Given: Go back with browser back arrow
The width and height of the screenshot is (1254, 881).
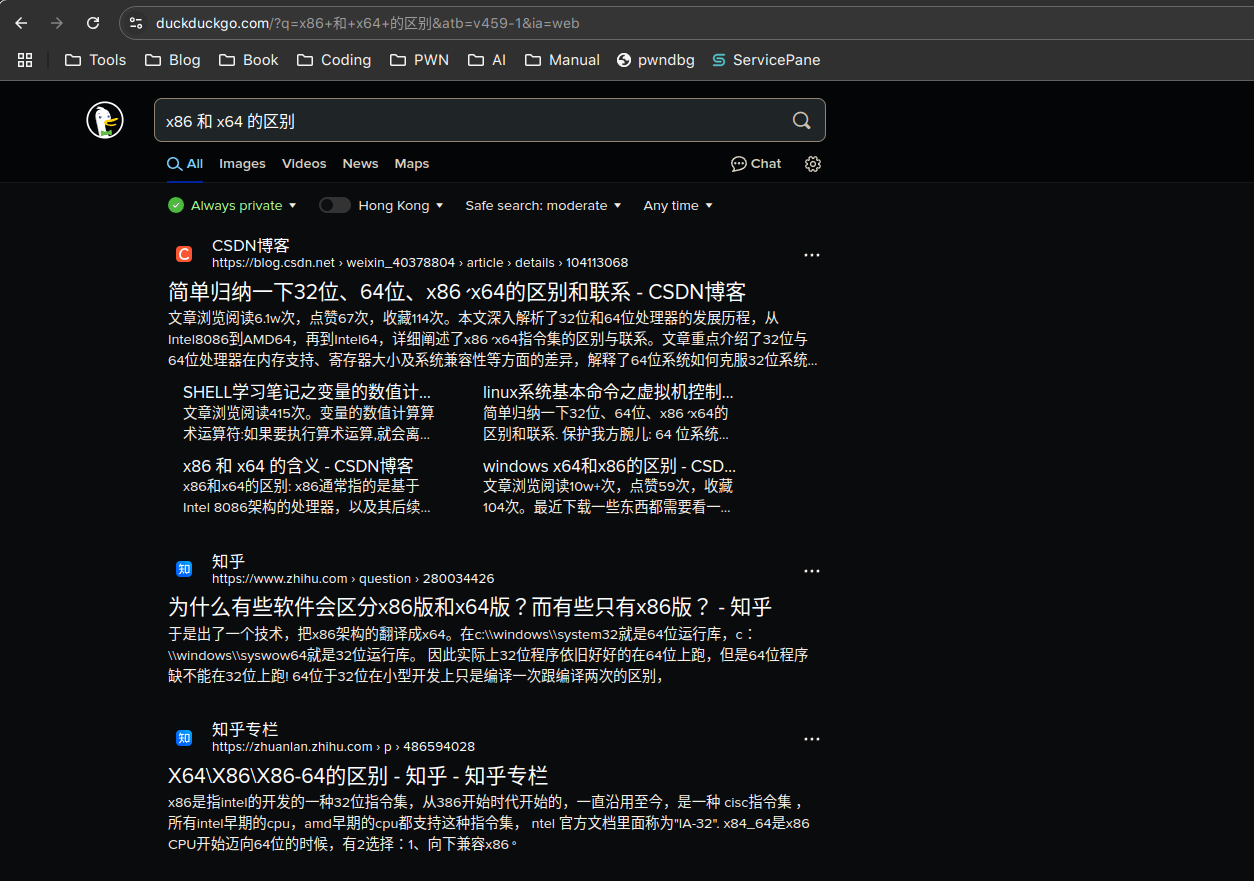Looking at the screenshot, I should (x=21, y=23).
